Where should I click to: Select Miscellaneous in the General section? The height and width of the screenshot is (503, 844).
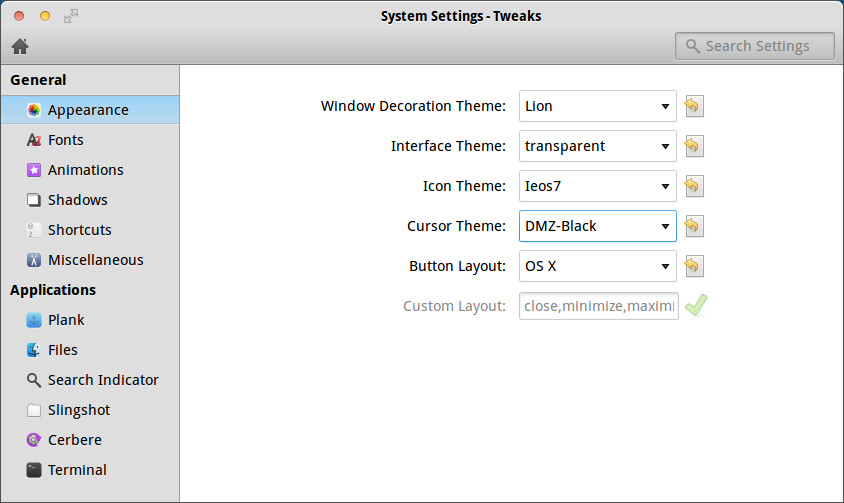pyautogui.click(x=95, y=260)
